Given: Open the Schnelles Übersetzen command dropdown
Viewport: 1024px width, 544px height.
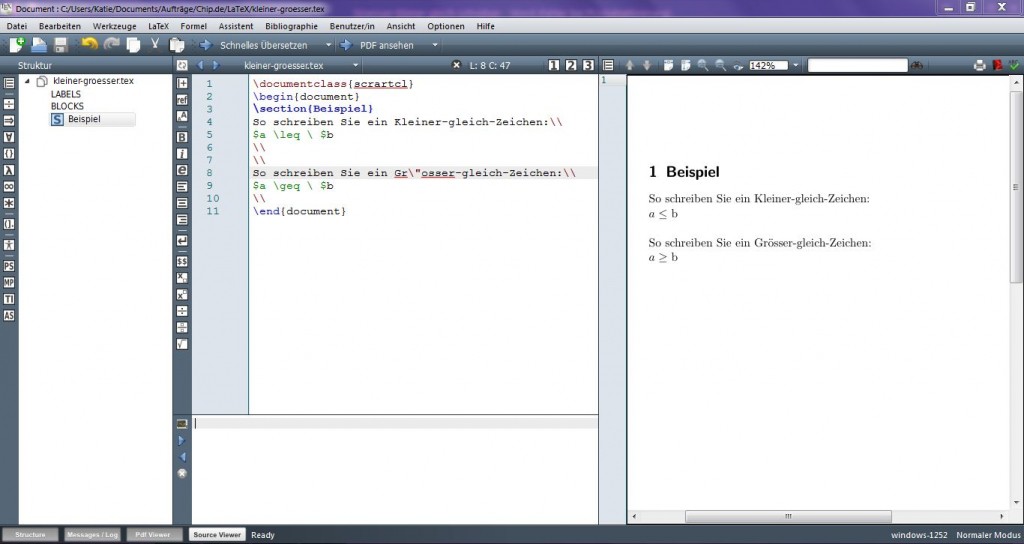Looking at the screenshot, I should pyautogui.click(x=327, y=45).
